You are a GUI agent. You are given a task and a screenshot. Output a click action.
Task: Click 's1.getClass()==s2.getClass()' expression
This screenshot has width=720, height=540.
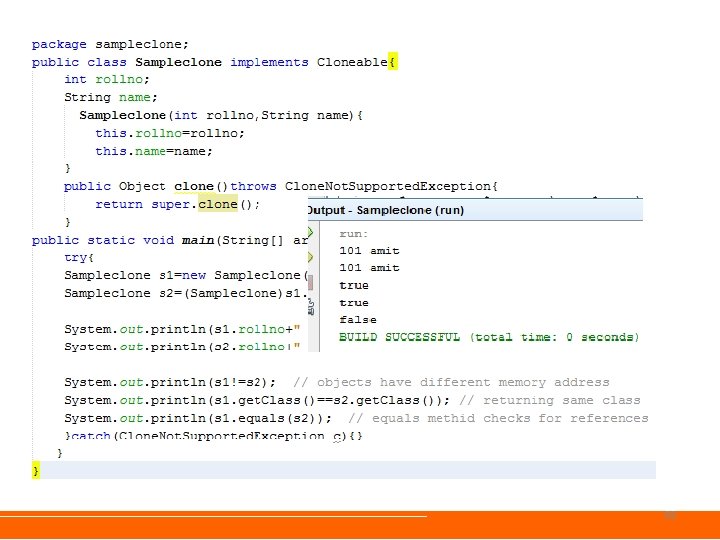coord(323,400)
